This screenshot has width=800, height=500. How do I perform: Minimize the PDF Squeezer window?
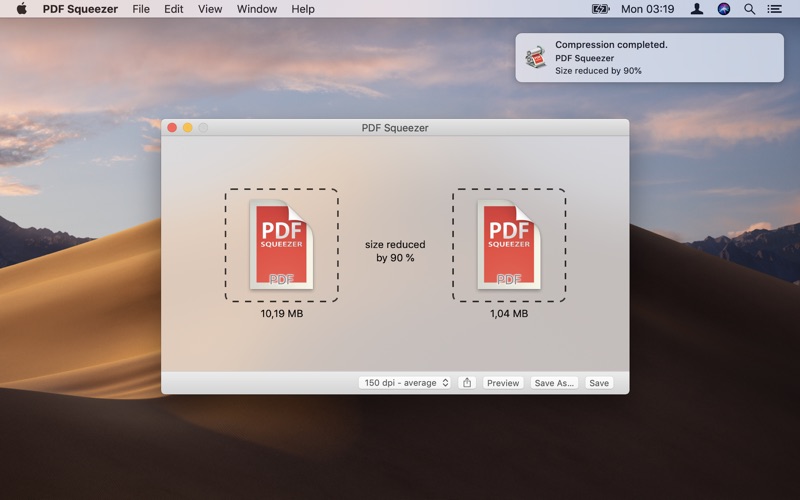tap(188, 128)
